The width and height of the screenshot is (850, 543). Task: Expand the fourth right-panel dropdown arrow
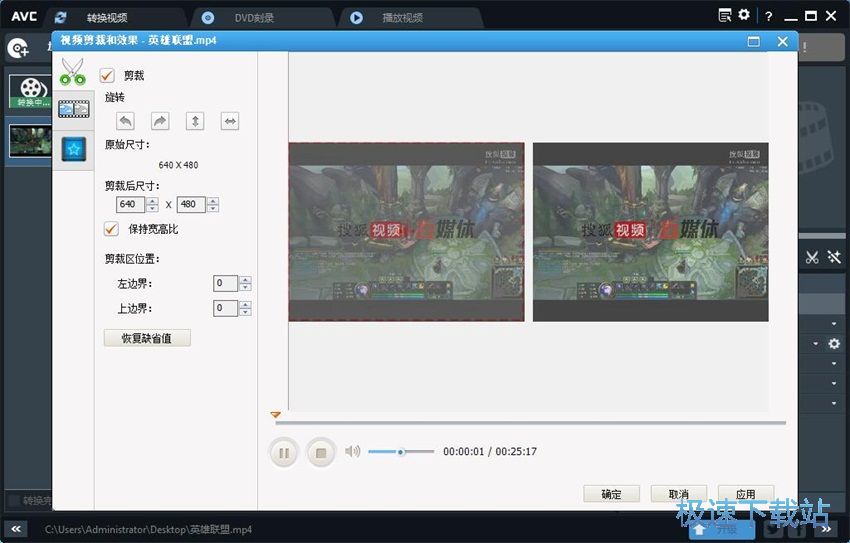[834, 384]
